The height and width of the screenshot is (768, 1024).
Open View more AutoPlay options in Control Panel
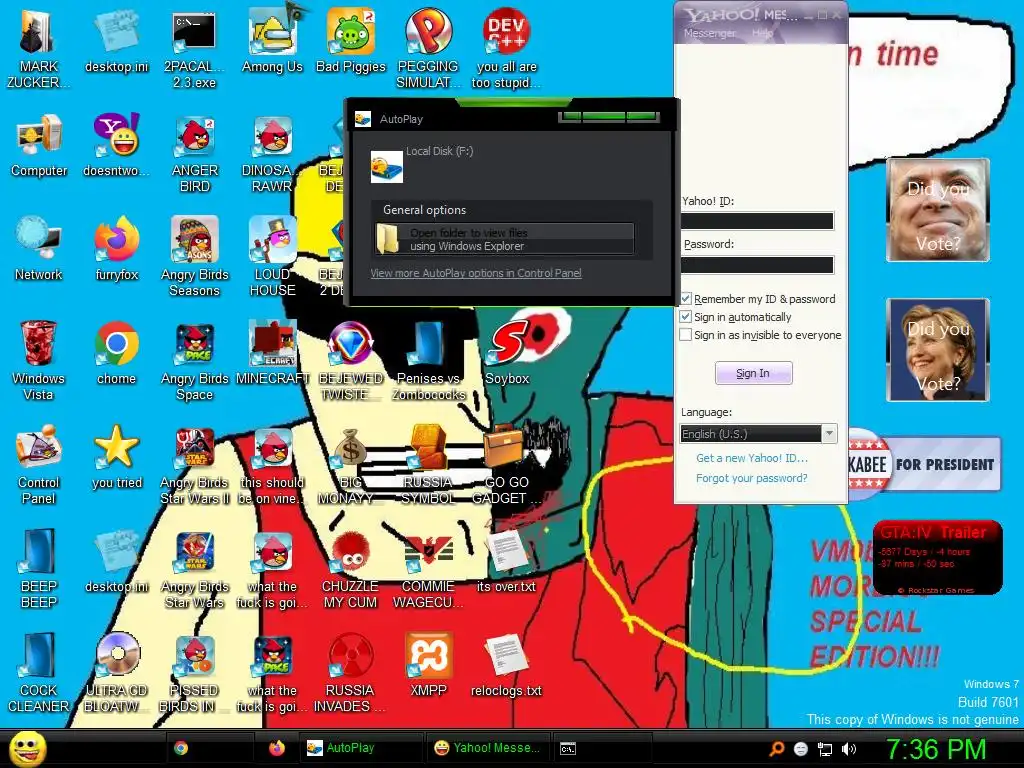click(x=476, y=273)
